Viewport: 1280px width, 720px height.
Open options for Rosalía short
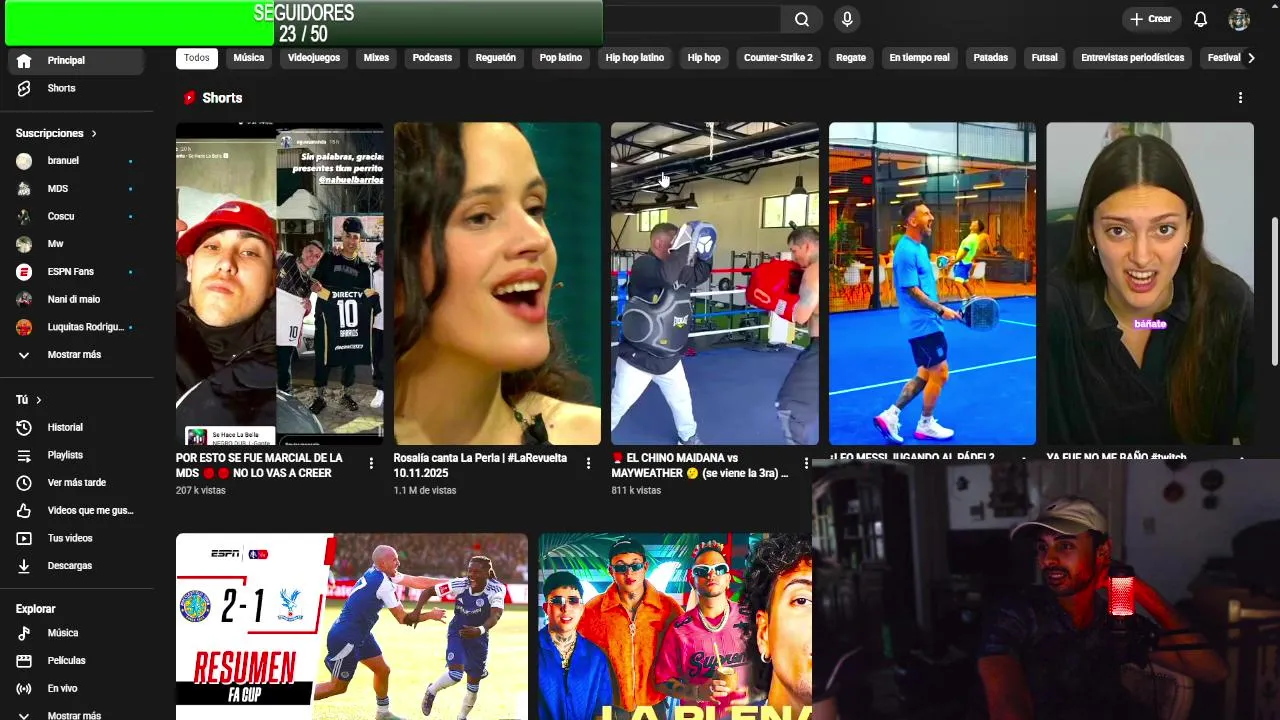[x=588, y=463]
